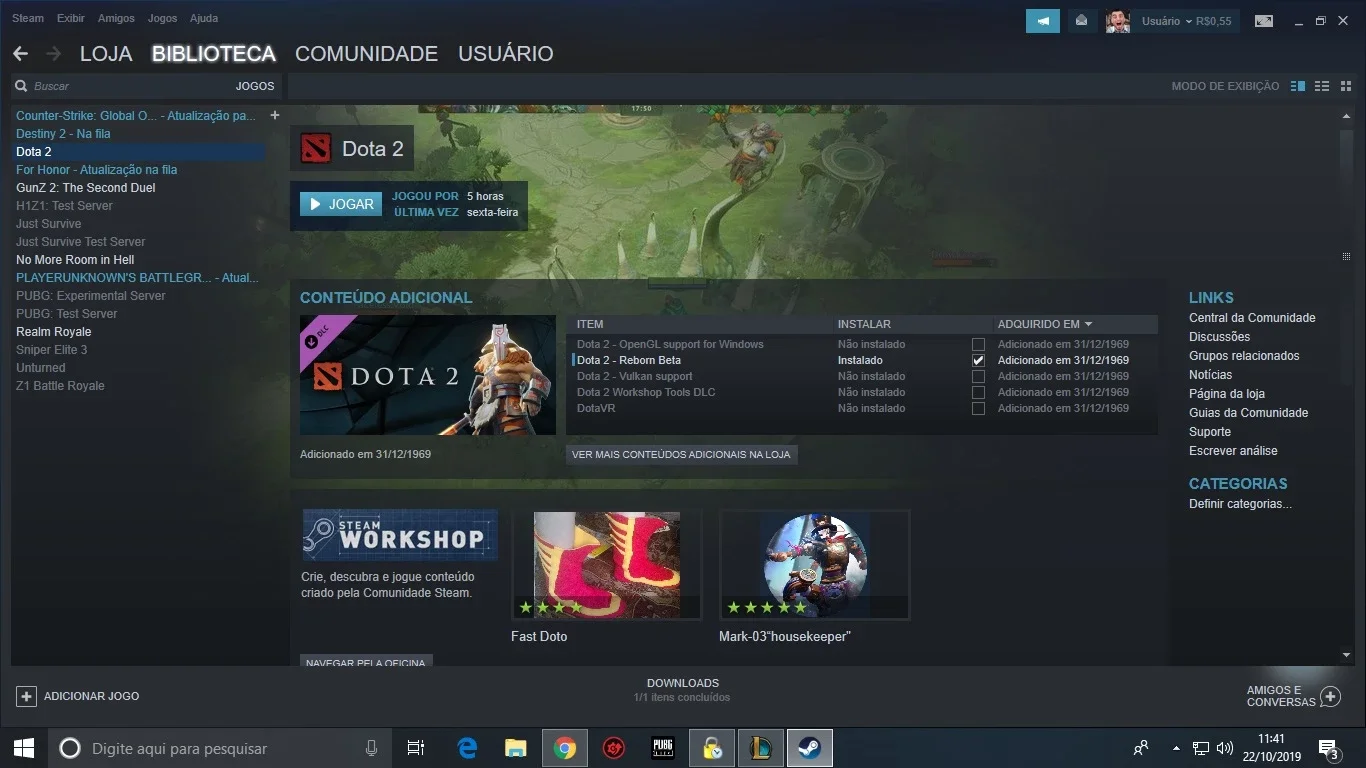Select No More Room in Hell

pyautogui.click(x=75, y=260)
